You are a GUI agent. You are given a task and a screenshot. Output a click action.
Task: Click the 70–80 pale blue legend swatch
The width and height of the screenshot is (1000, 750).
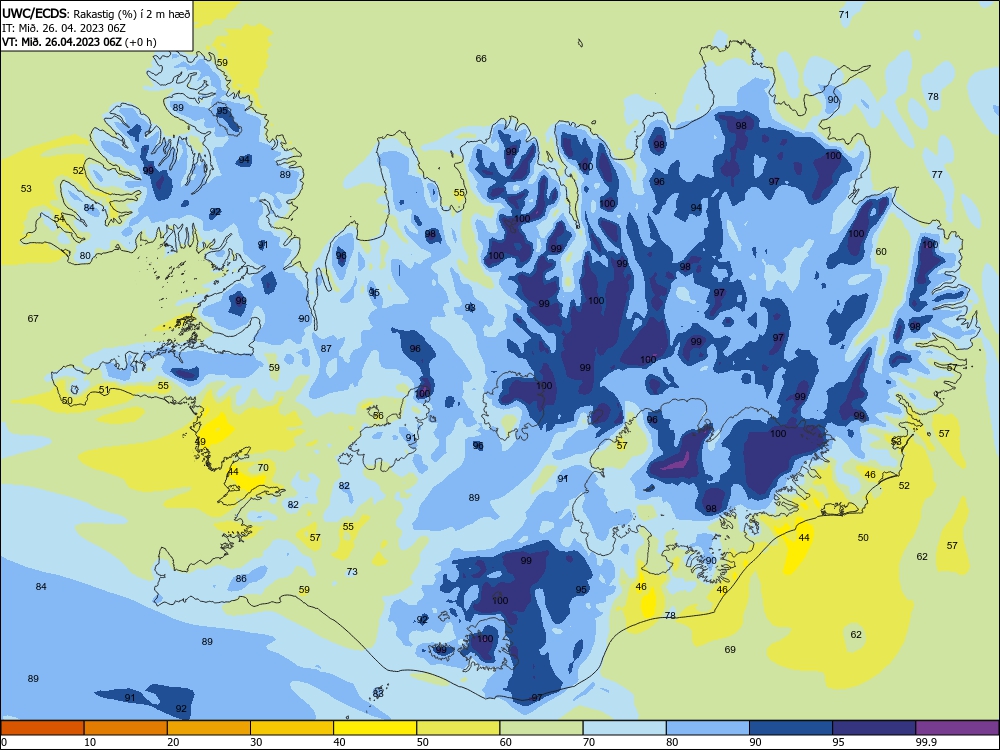click(x=624, y=728)
